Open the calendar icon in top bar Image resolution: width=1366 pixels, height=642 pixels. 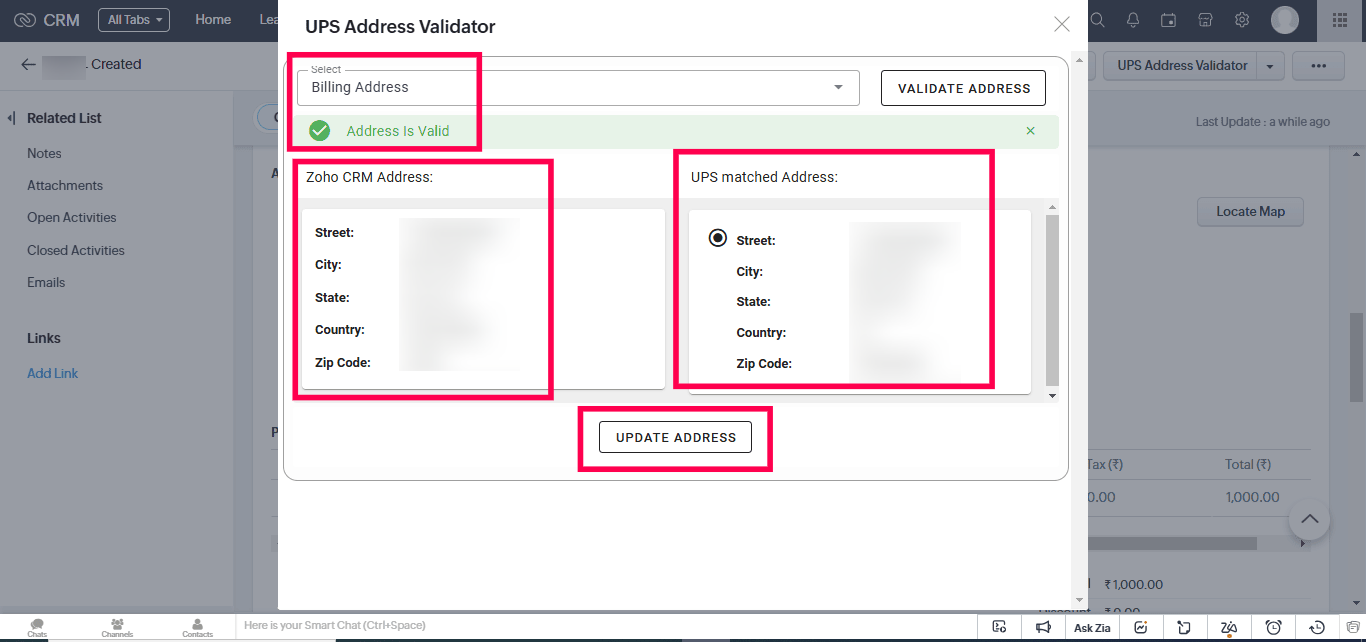1169,20
